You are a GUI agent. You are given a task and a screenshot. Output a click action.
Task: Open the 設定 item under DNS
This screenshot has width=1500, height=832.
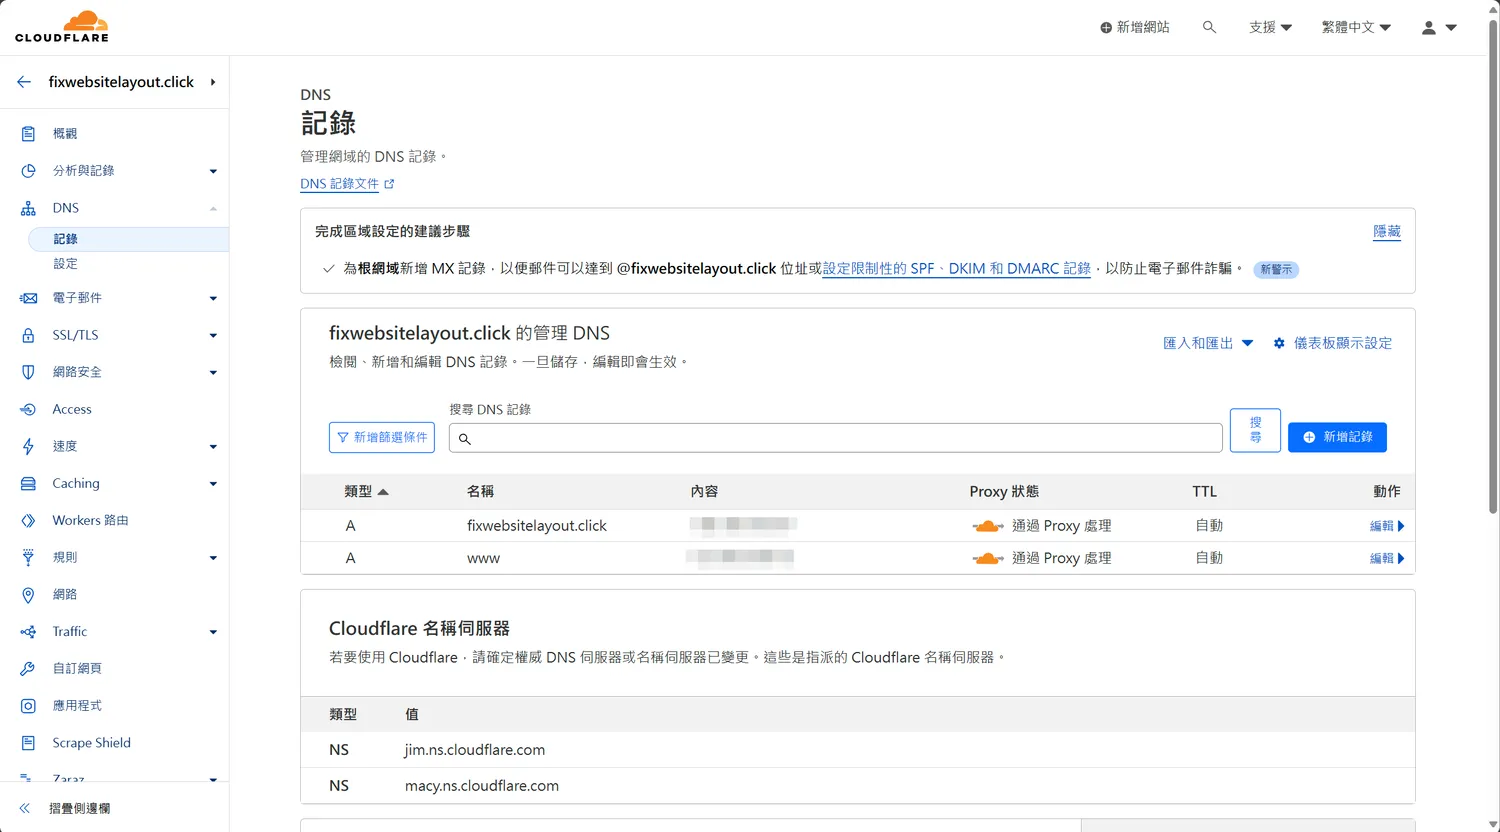point(65,264)
